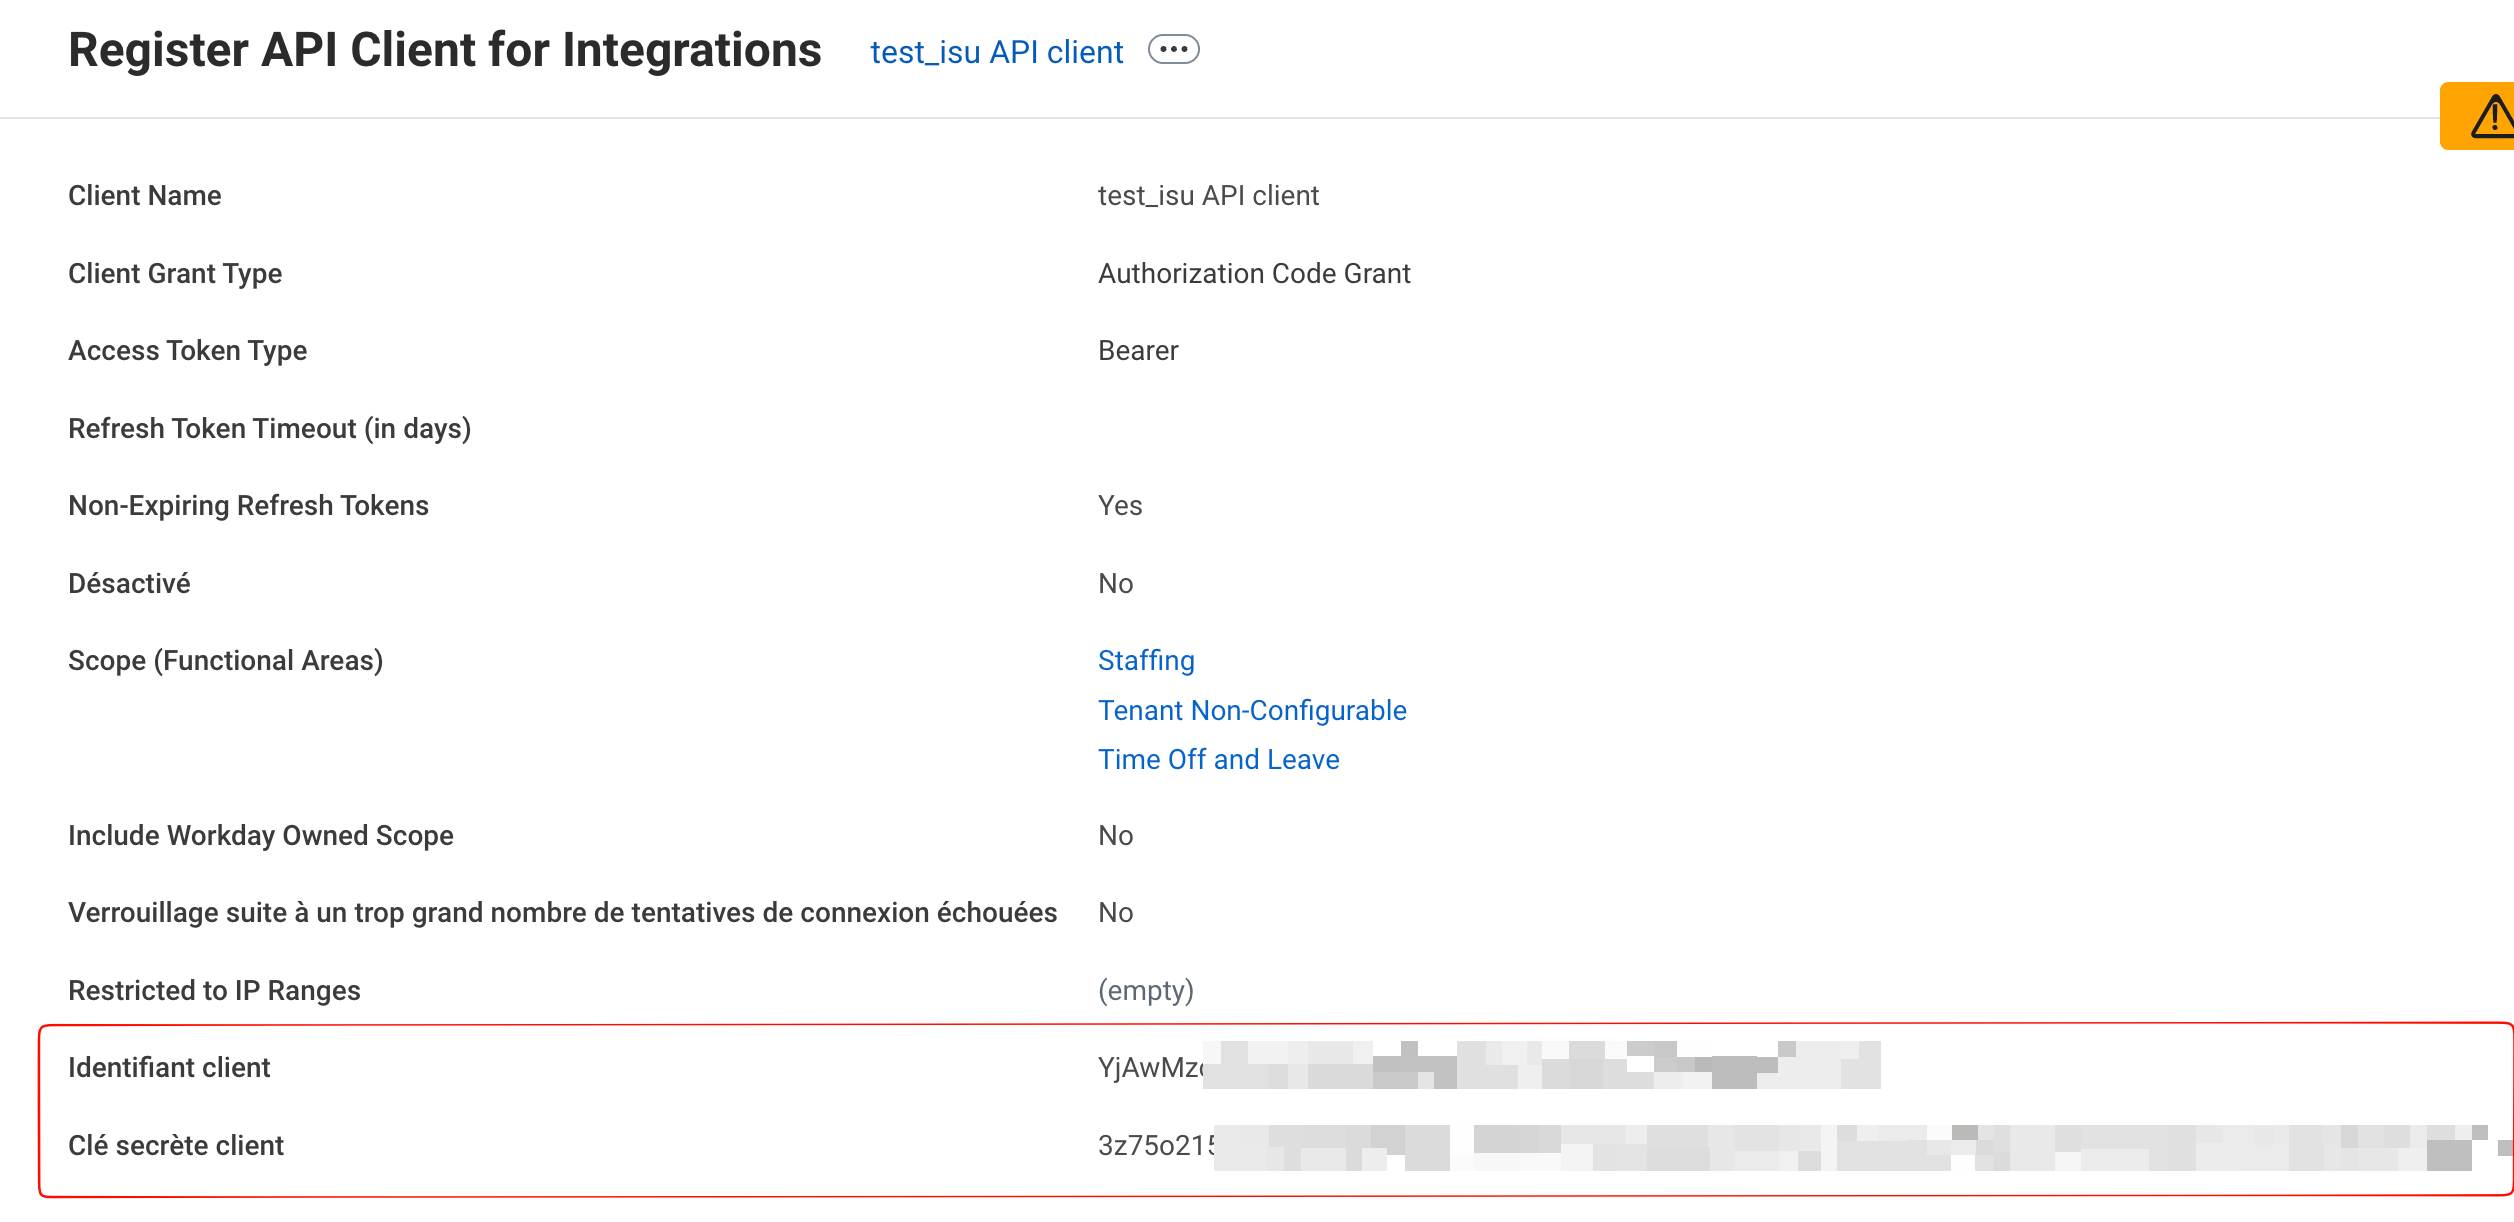Viewport: 2514px width, 1222px height.
Task: Click the Register API Client for Integrations heading
Action: (x=445, y=50)
